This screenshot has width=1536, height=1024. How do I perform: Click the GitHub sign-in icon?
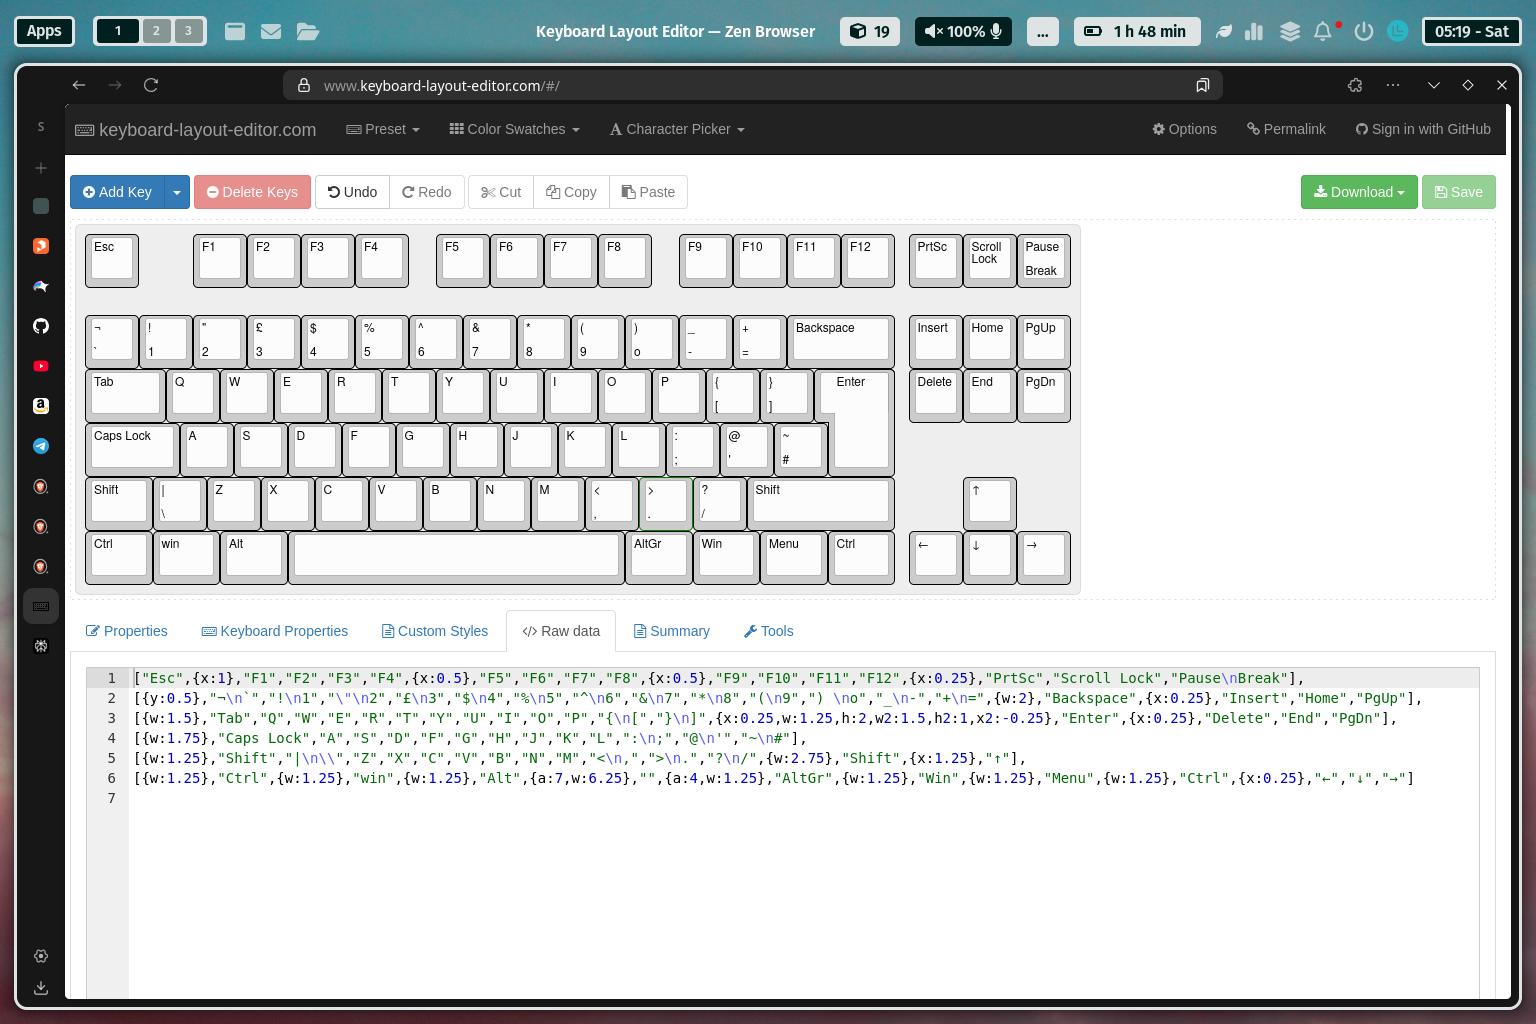tap(1362, 129)
